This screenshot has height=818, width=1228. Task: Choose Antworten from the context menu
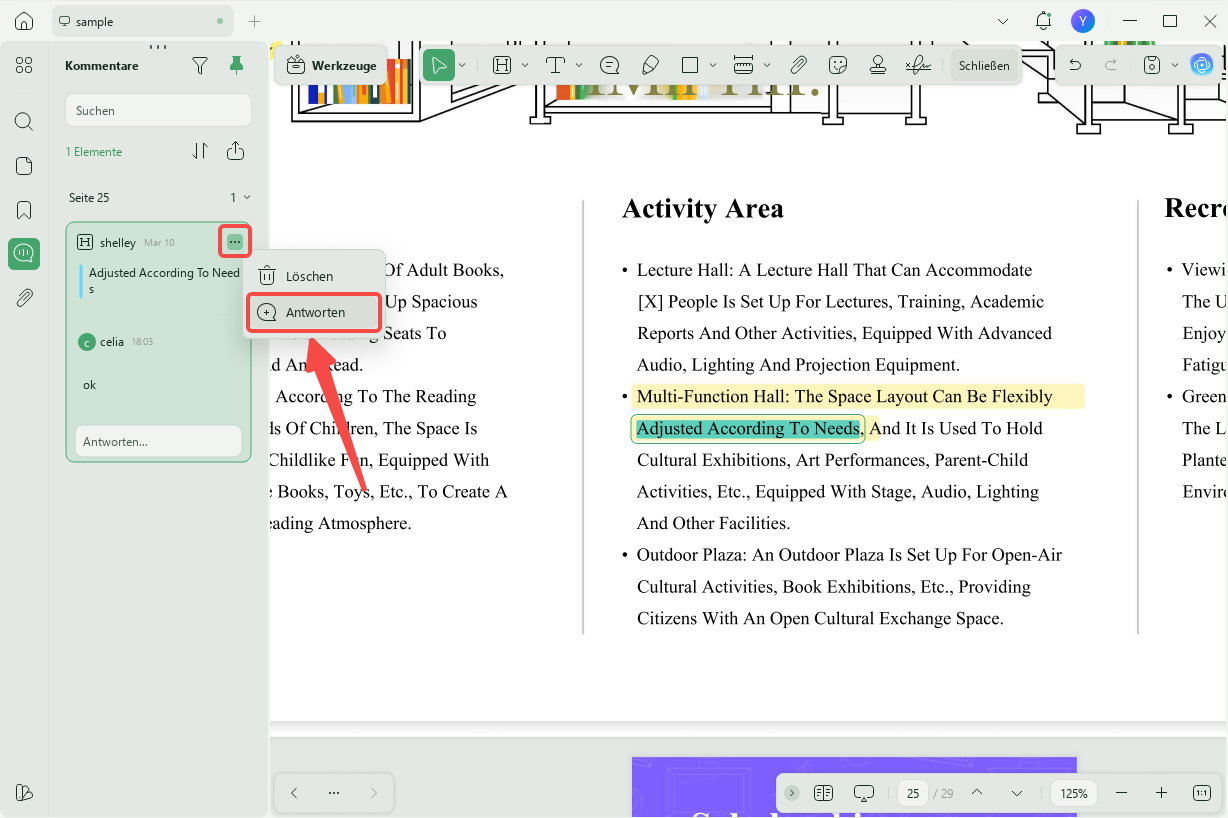tap(314, 312)
